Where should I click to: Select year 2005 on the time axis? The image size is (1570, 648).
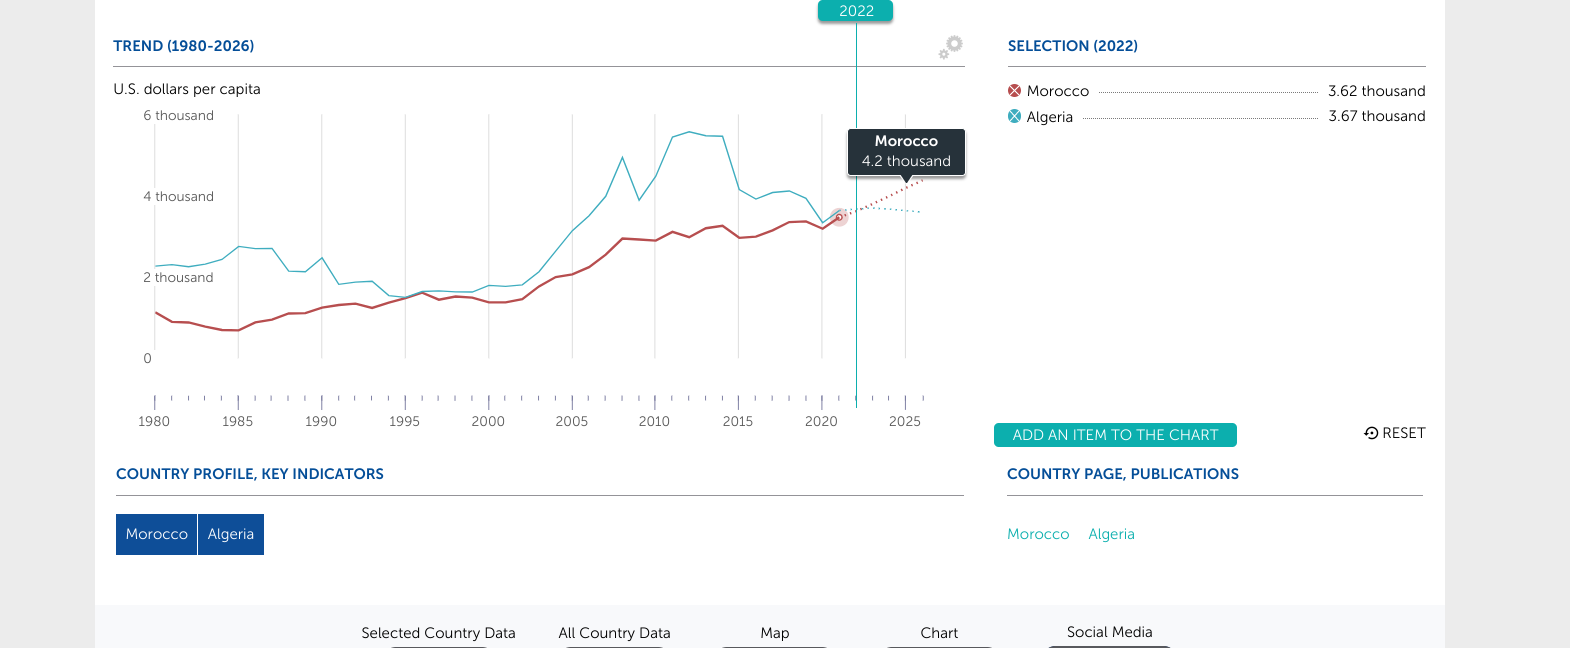click(572, 421)
